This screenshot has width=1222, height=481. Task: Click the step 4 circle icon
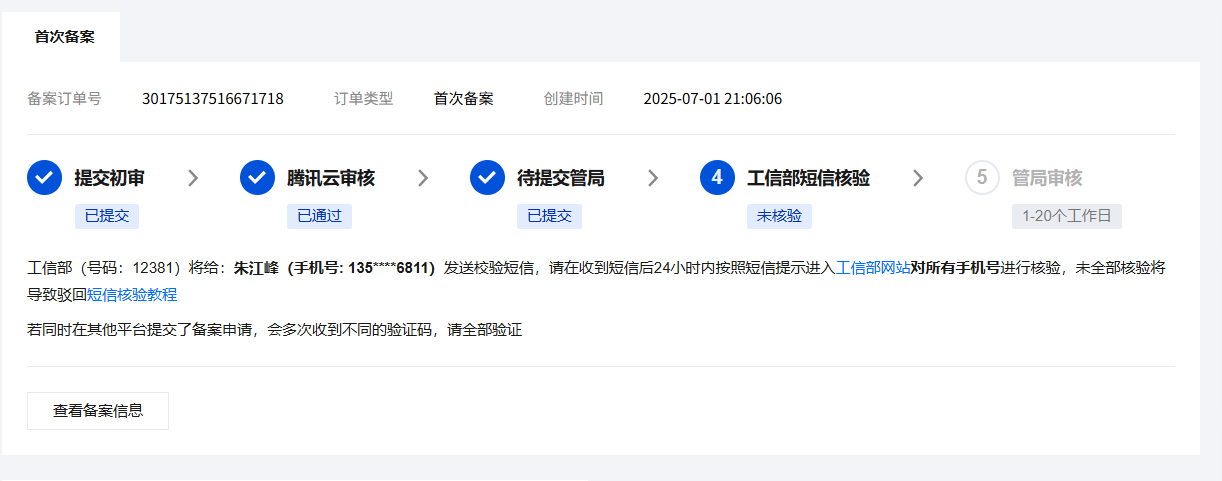tap(717, 178)
